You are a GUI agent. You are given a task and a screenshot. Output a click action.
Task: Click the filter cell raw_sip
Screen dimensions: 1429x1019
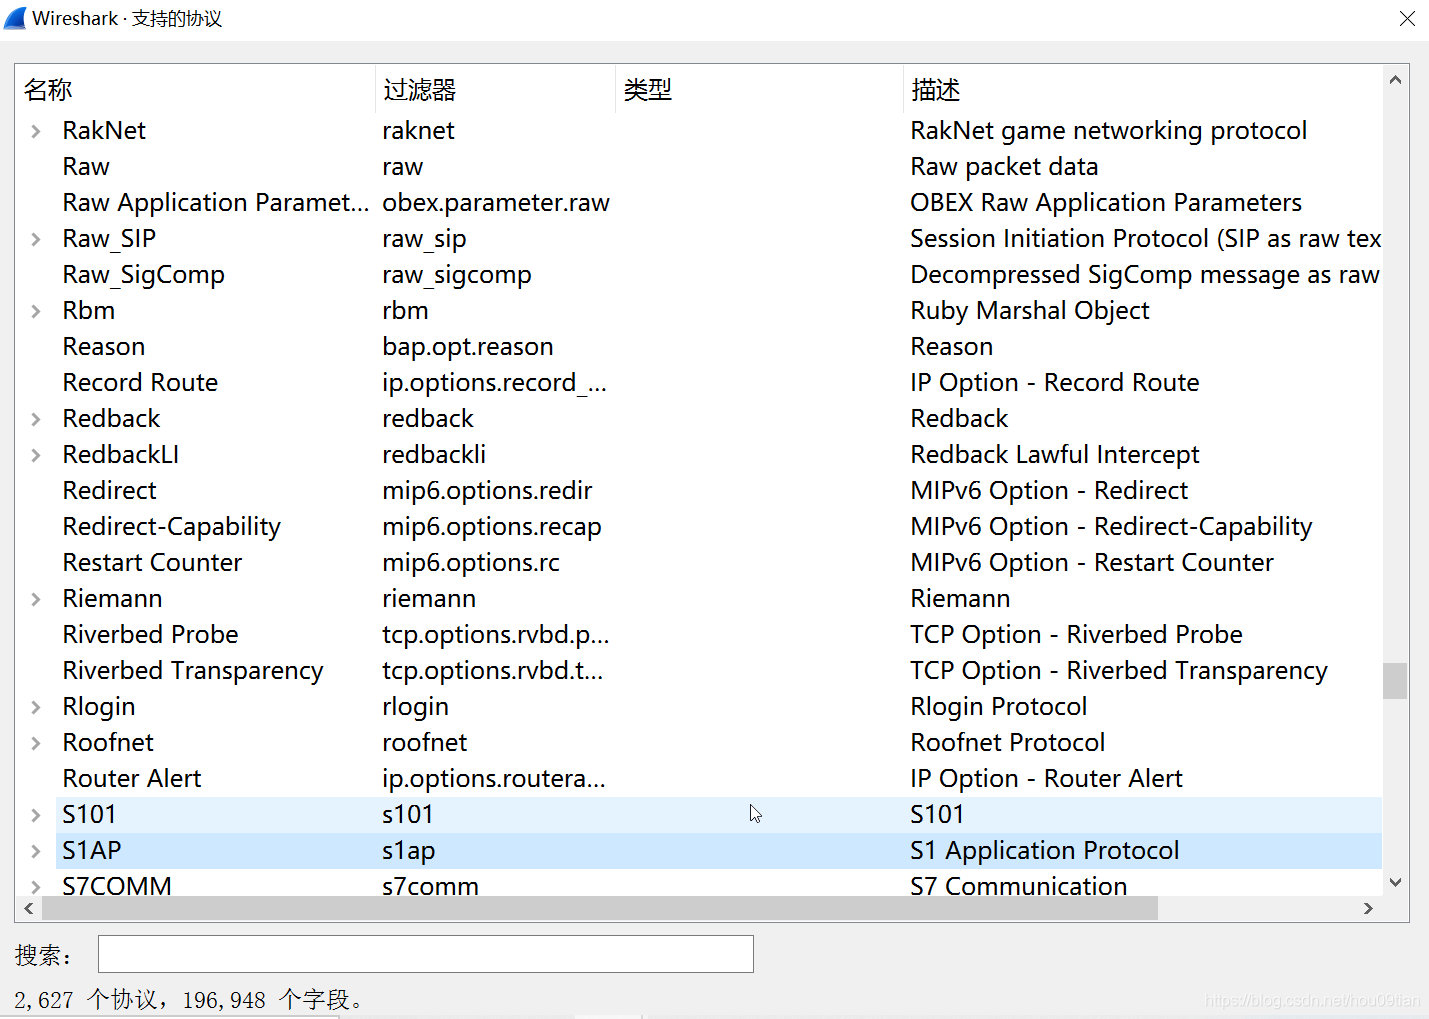(424, 239)
